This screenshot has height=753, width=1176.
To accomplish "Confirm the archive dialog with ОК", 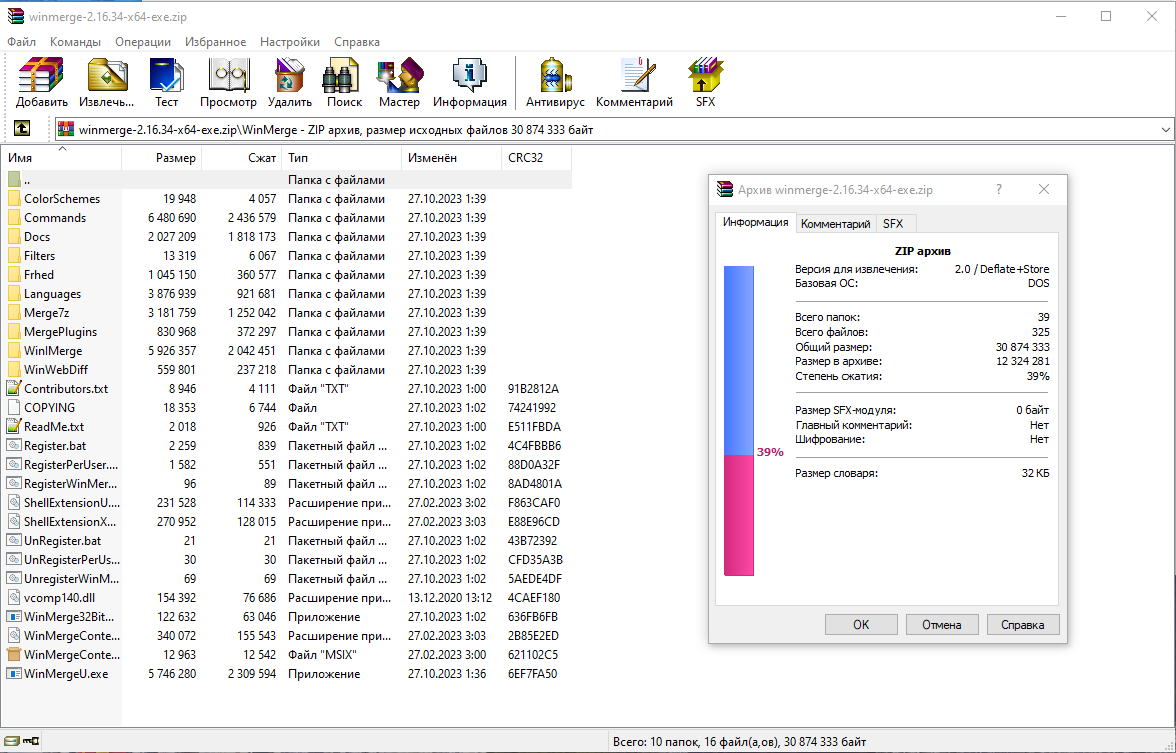I will point(861,625).
